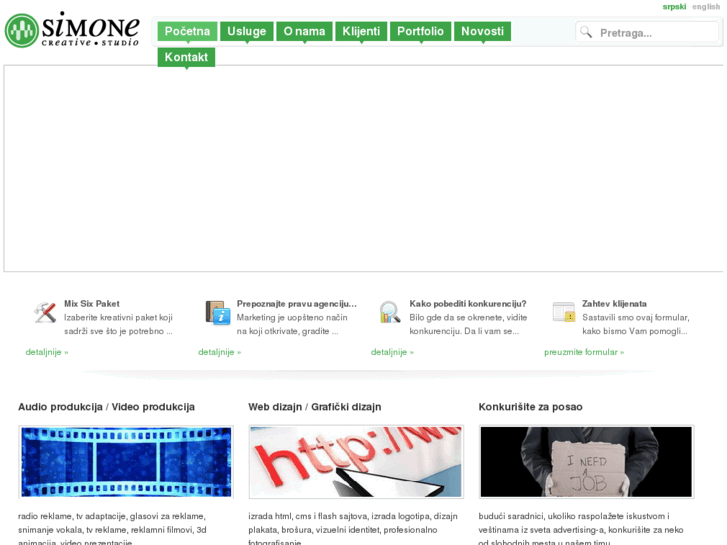The image size is (727, 545).
Task: Open the Portfolio navigation item
Action: coord(420,31)
